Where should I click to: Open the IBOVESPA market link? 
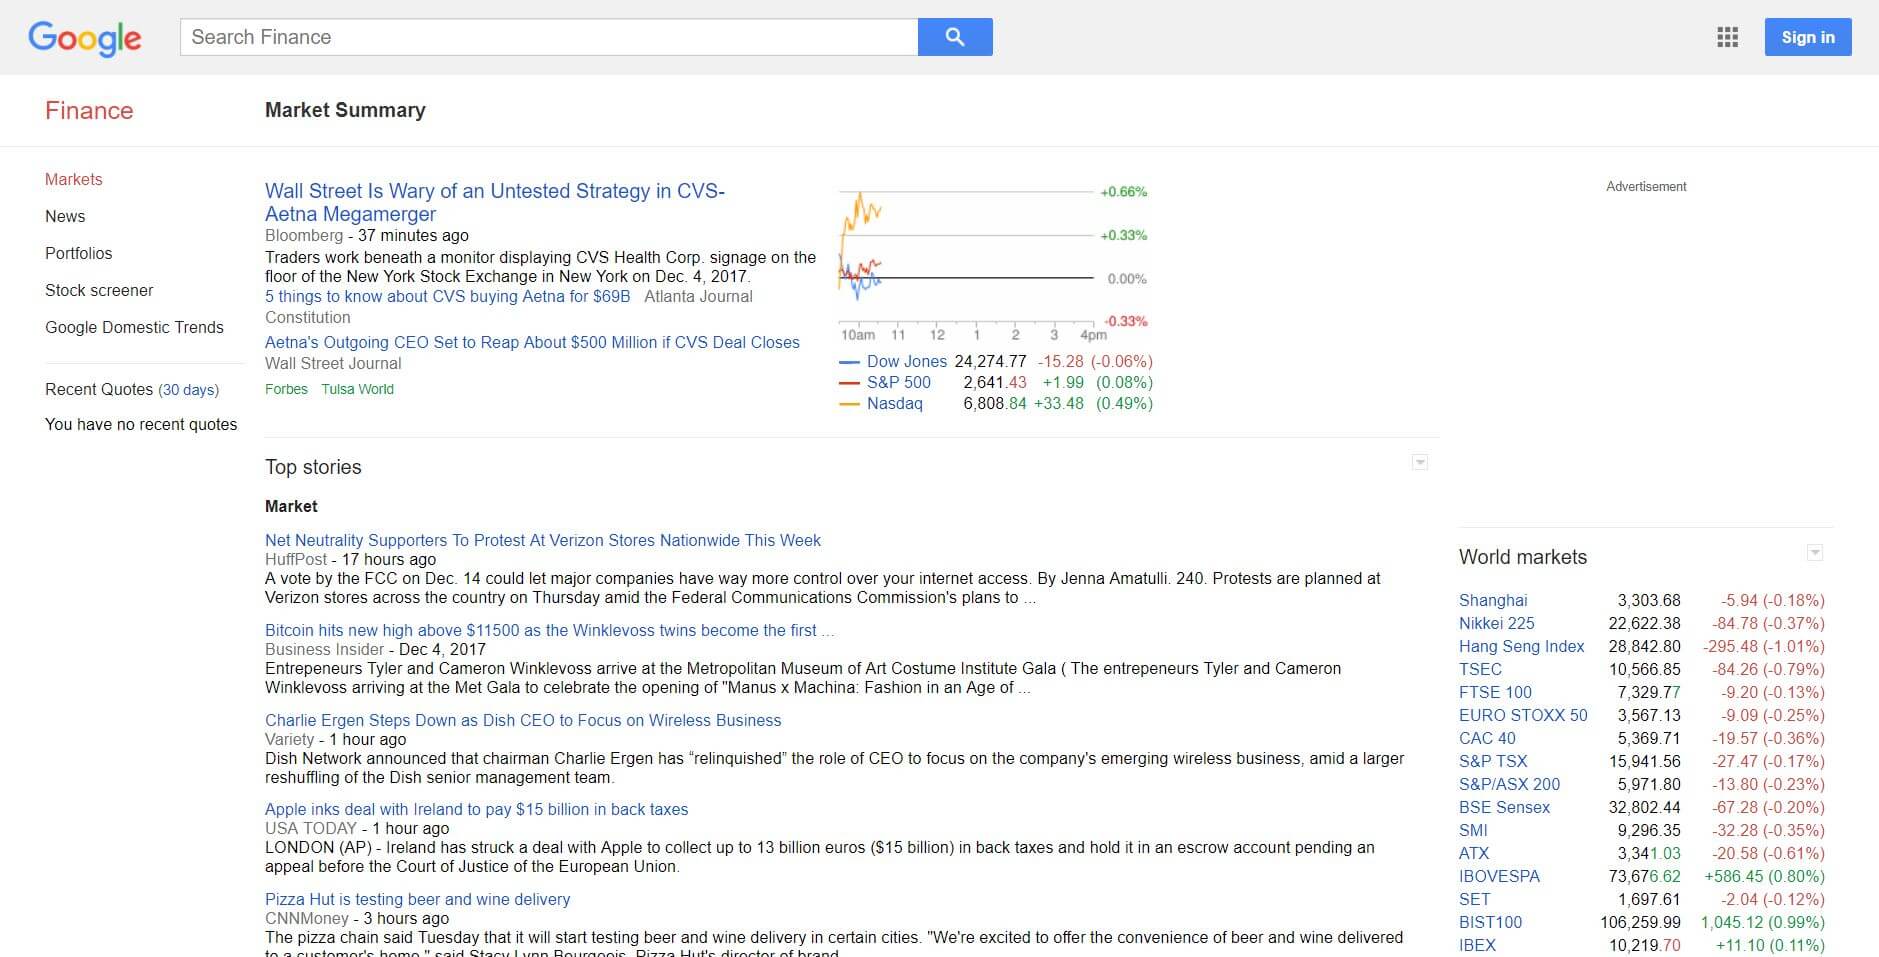tap(1499, 876)
